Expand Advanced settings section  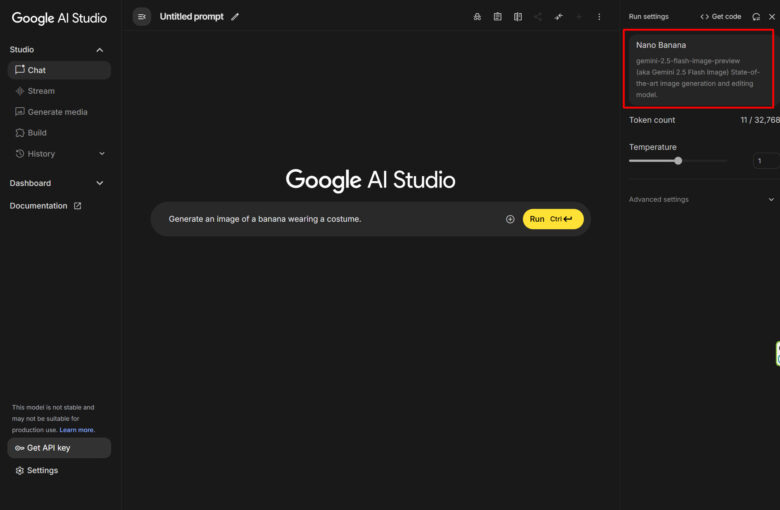click(x=701, y=200)
